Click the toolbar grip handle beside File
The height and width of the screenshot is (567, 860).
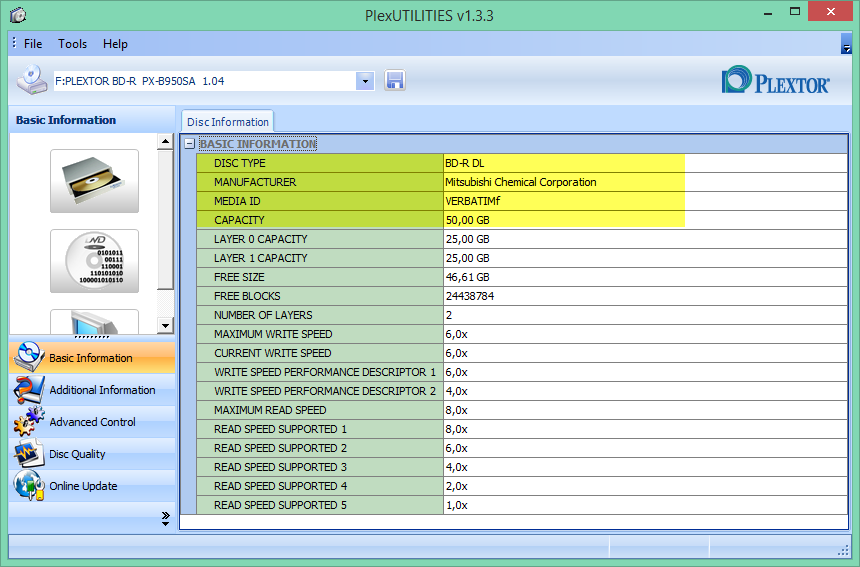14,43
